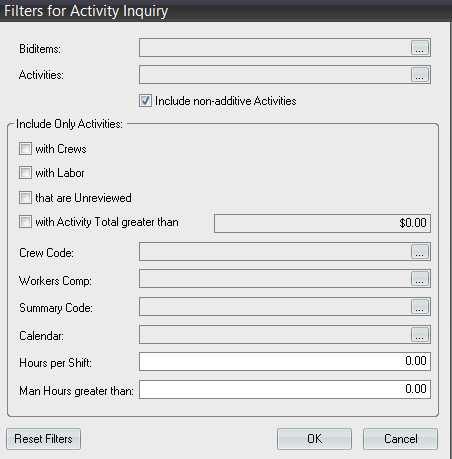The height and width of the screenshot is (459, 452).
Task: Click the Filters for Activity Inquiry title bar
Action: tap(226, 11)
